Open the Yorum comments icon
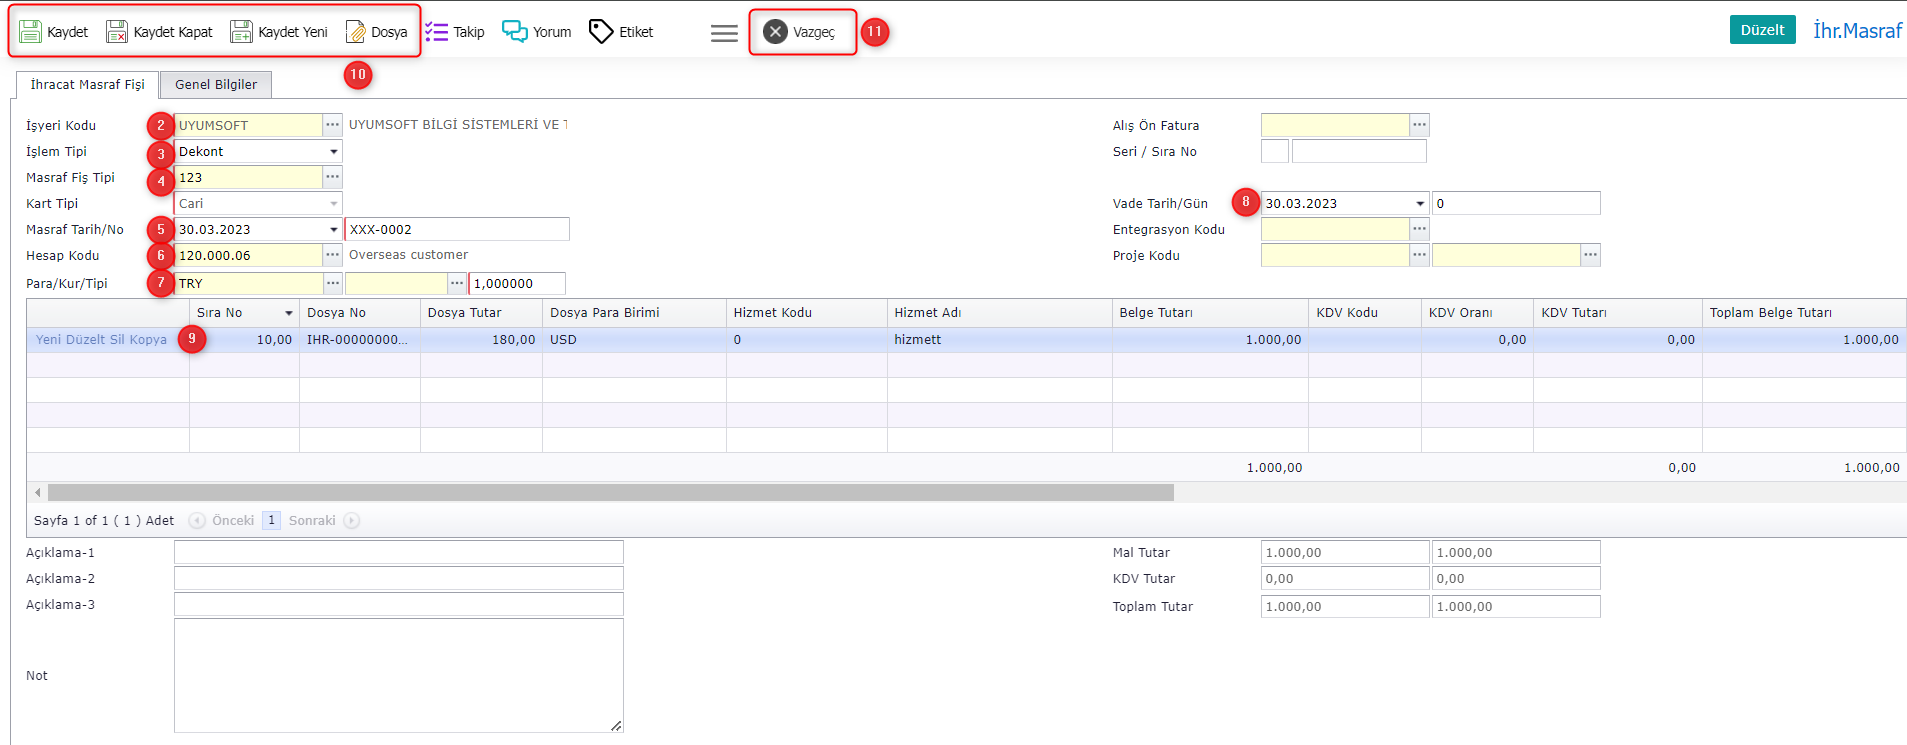The image size is (1907, 745). (536, 32)
